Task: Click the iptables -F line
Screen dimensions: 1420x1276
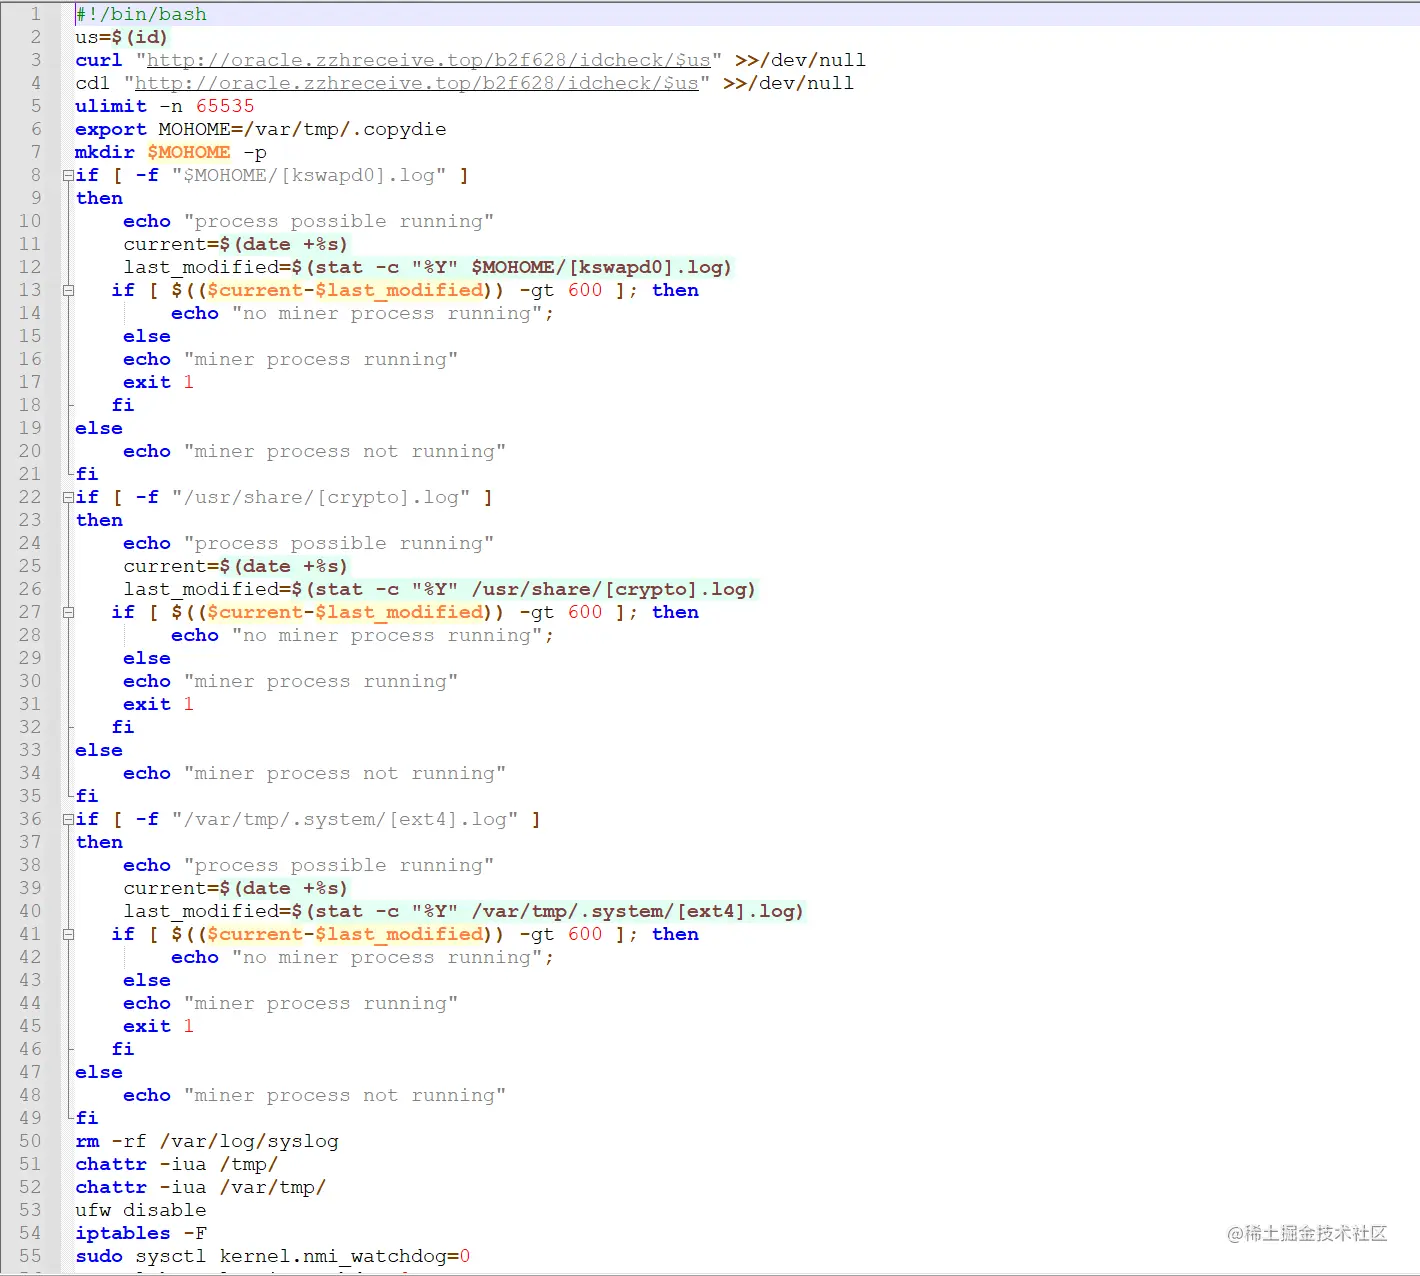Action: (141, 1233)
